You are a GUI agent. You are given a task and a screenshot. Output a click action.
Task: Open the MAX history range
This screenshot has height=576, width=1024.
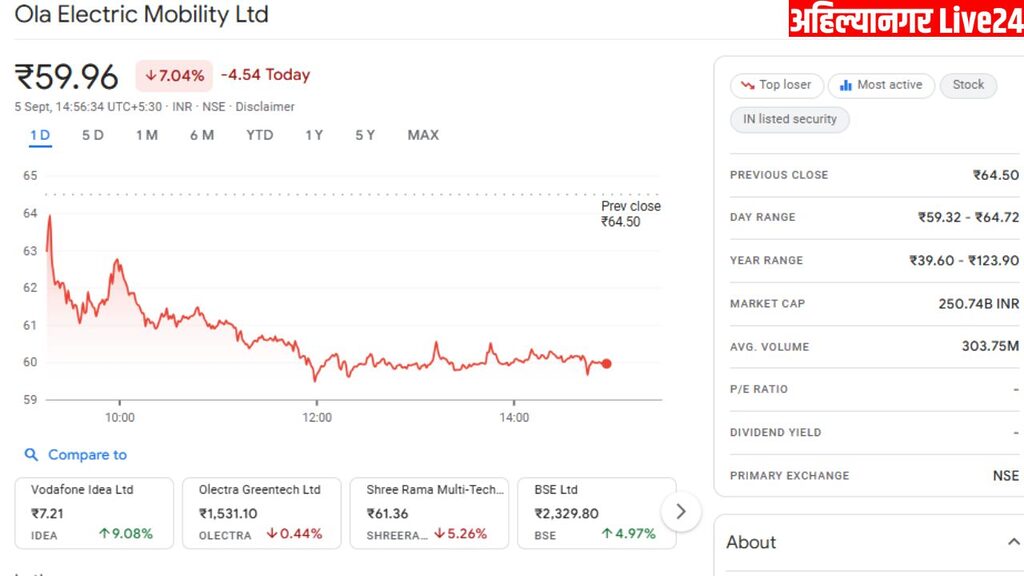423,135
